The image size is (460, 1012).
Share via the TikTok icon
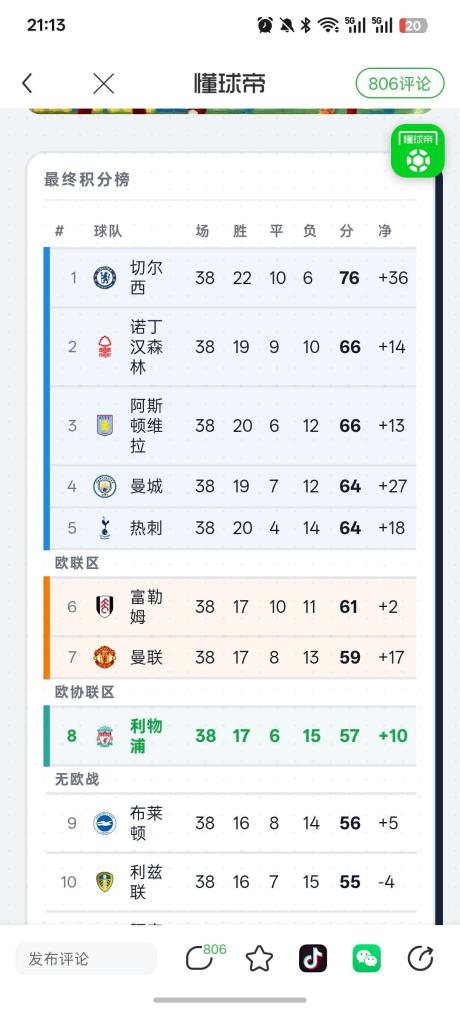point(313,958)
